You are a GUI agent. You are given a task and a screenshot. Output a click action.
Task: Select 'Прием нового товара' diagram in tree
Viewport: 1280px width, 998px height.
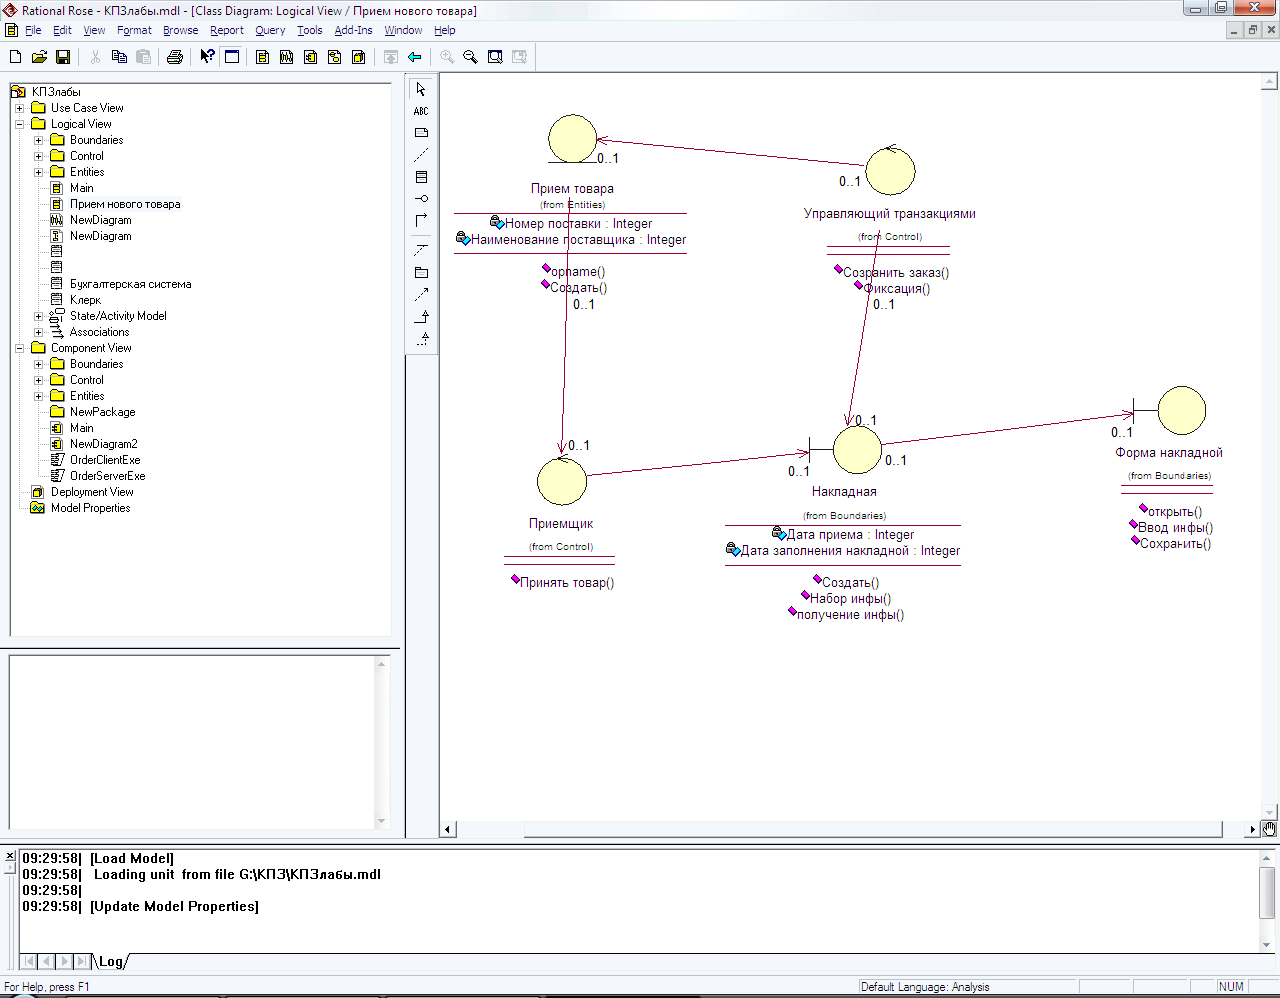(125, 204)
